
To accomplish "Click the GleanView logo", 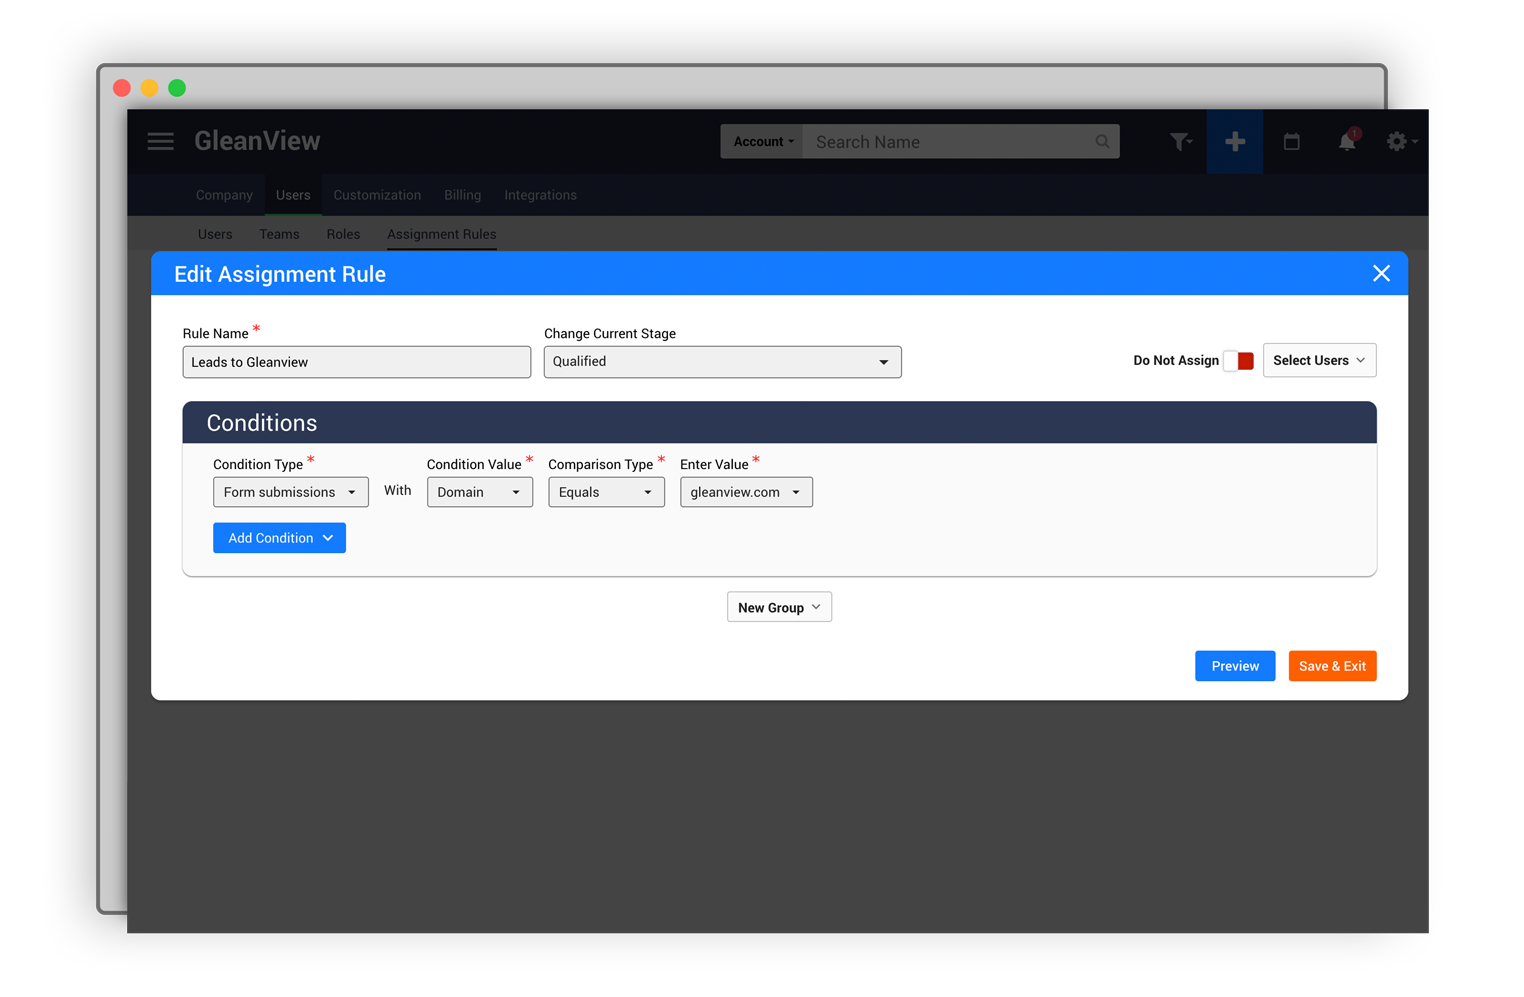I will (257, 141).
